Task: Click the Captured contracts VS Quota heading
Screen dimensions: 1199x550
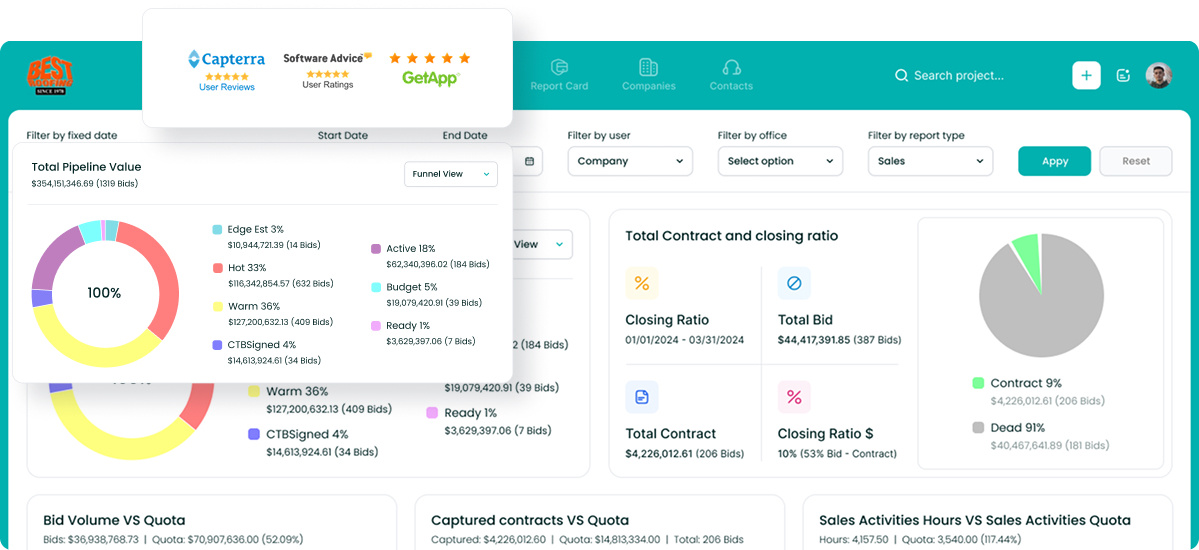Action: (x=530, y=520)
